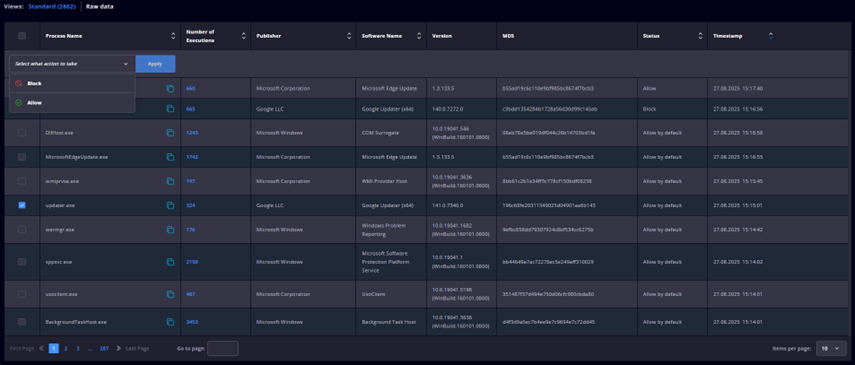Choose Block from the action menu
Image resolution: width=855 pixels, height=365 pixels.
coord(72,83)
